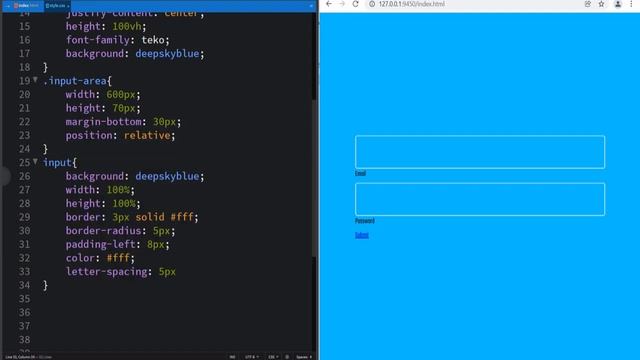Image resolution: width=640 pixels, height=360 pixels.
Task: Focus the Email input box in preview
Action: click(x=480, y=152)
